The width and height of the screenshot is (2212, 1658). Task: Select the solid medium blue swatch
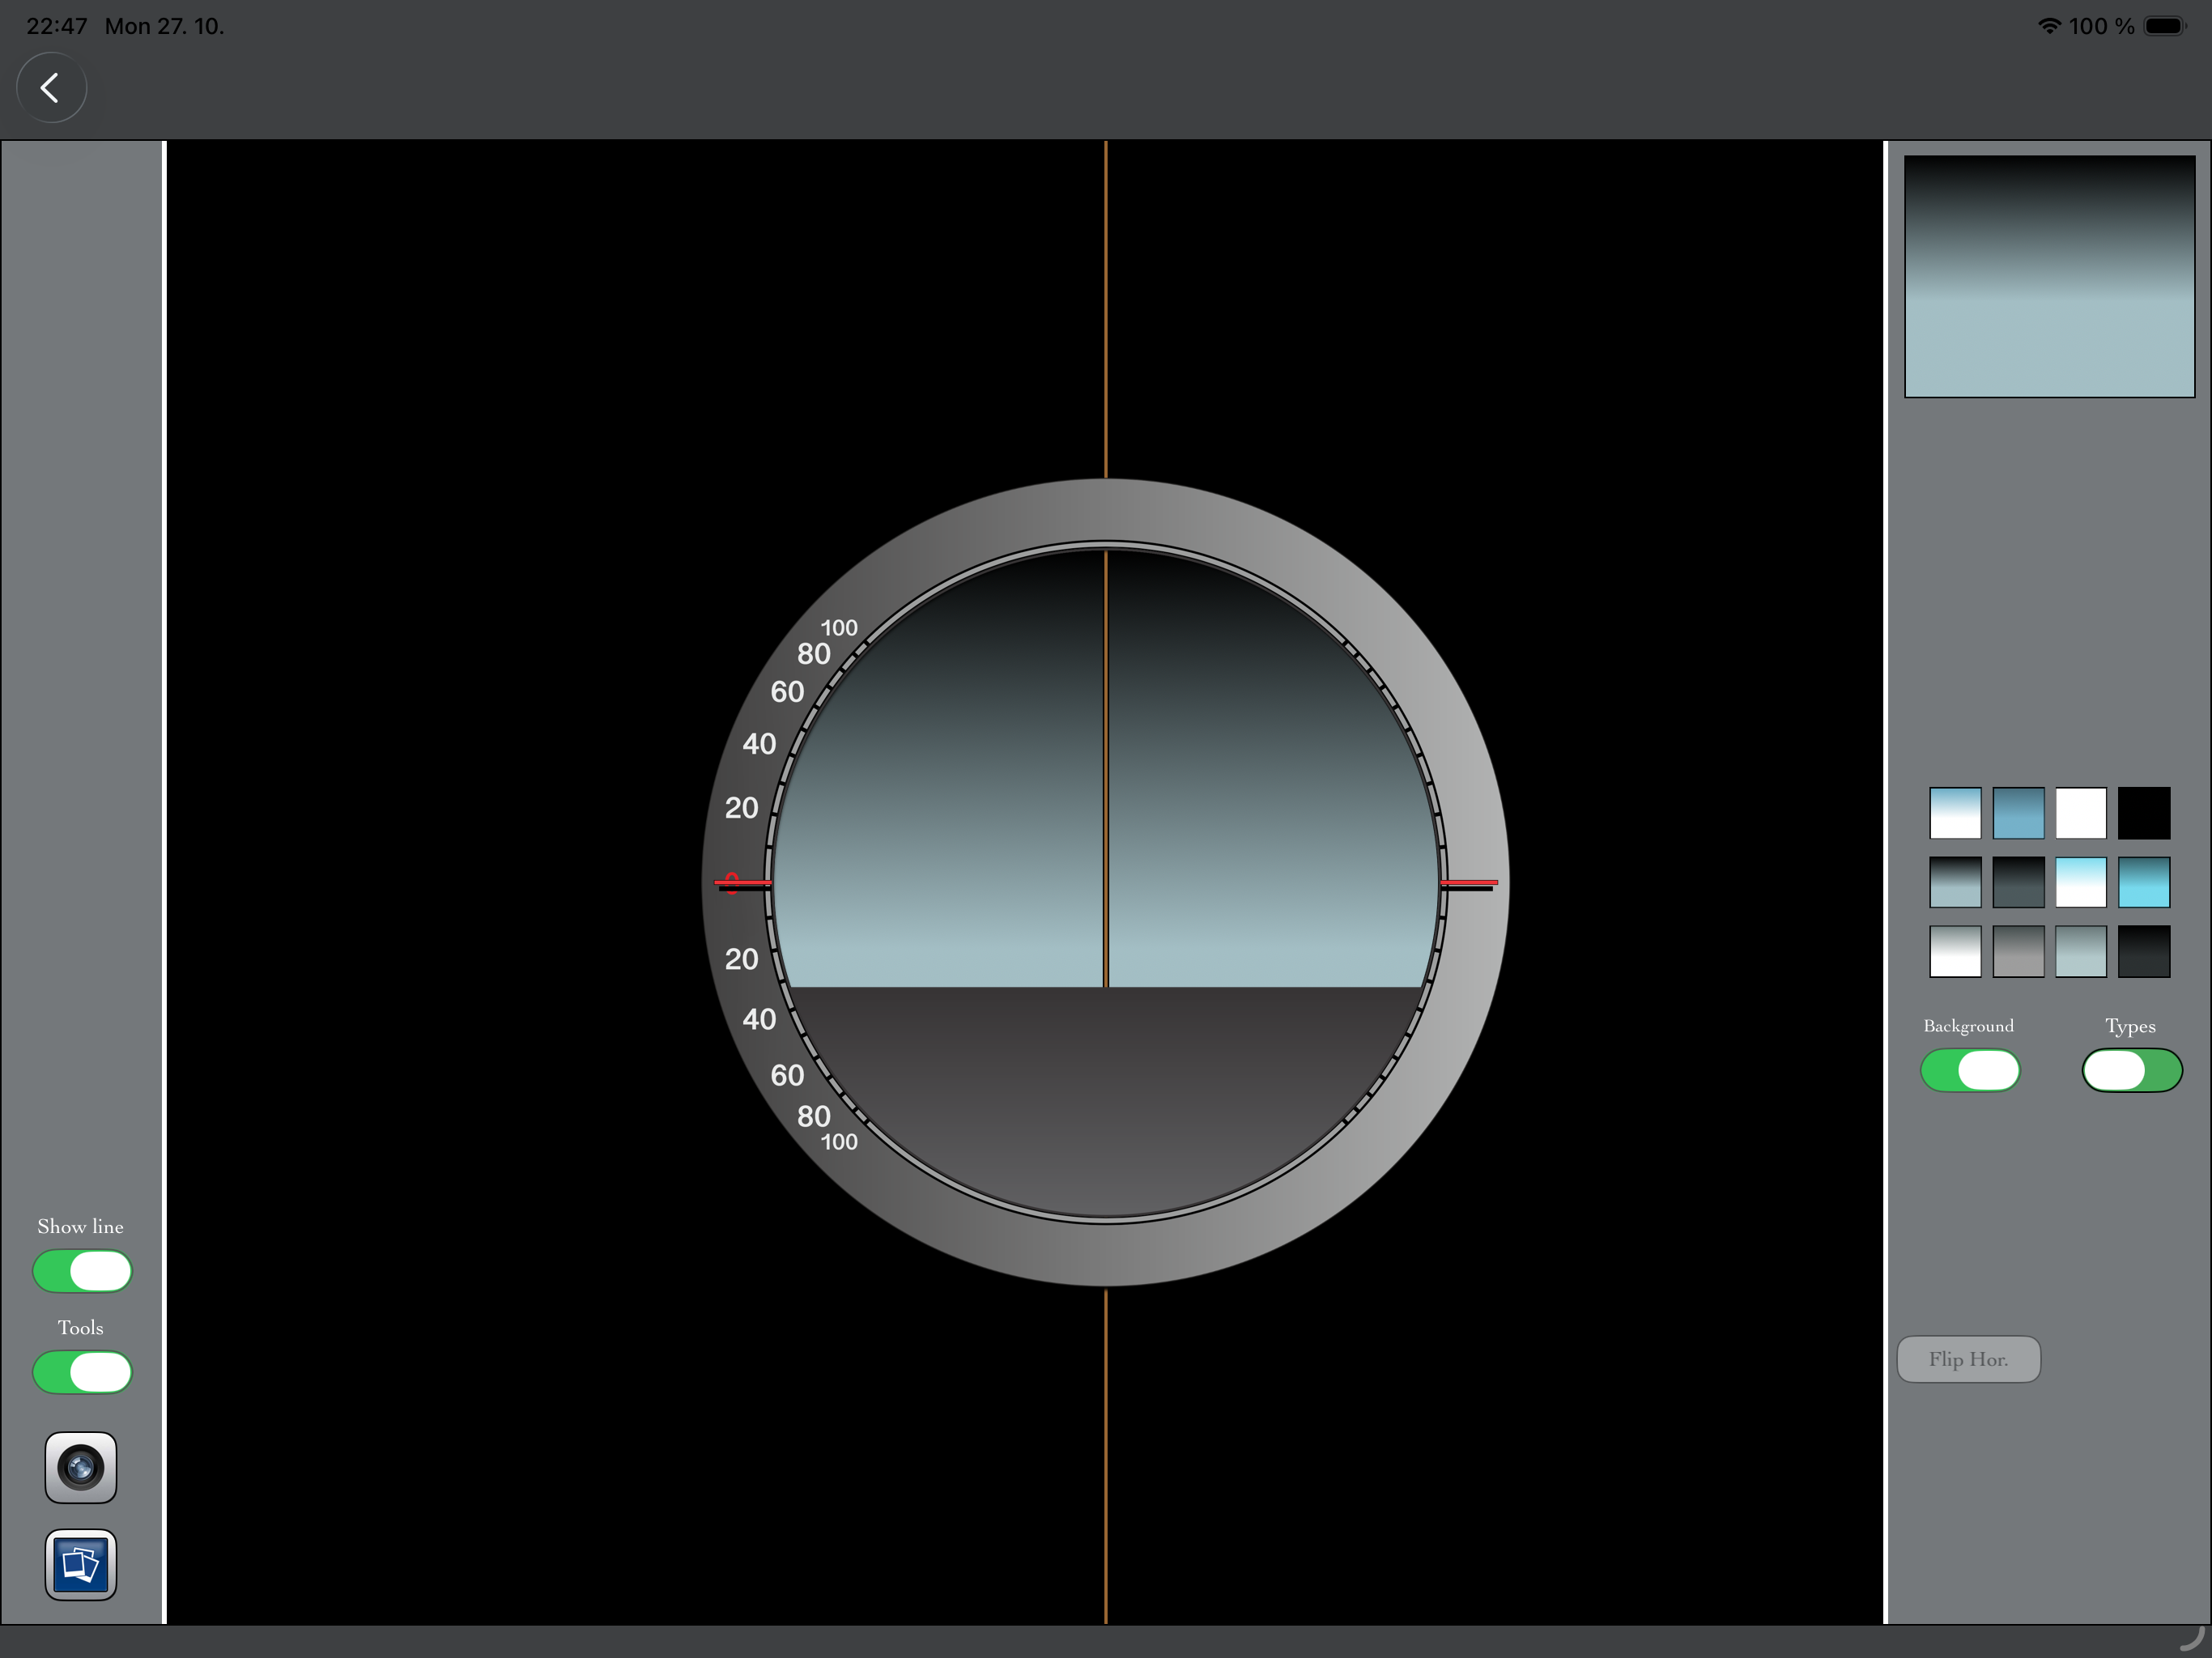coord(2018,813)
